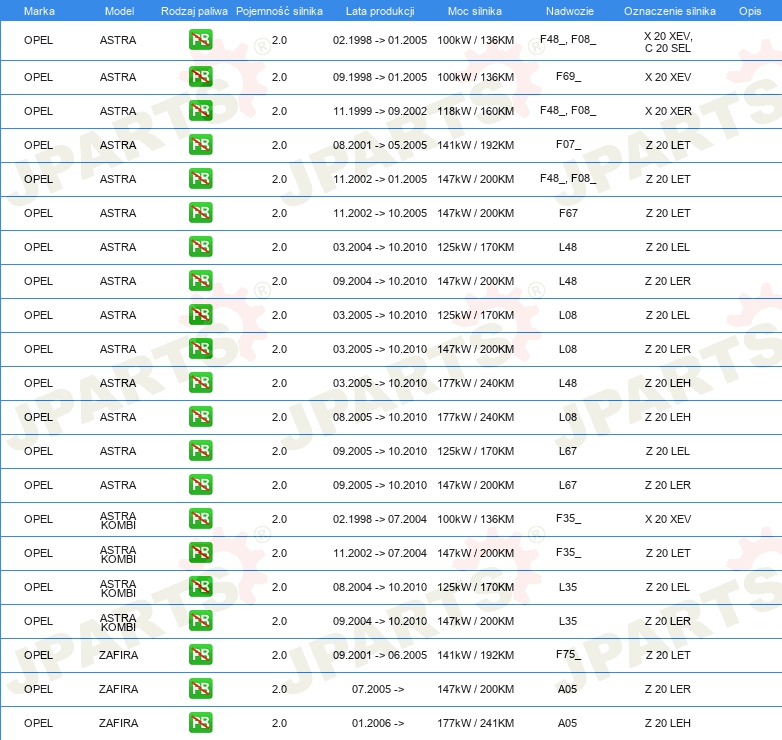The height and width of the screenshot is (740, 782).
Task: Select the 'F07_' body cell
Action: point(568,144)
